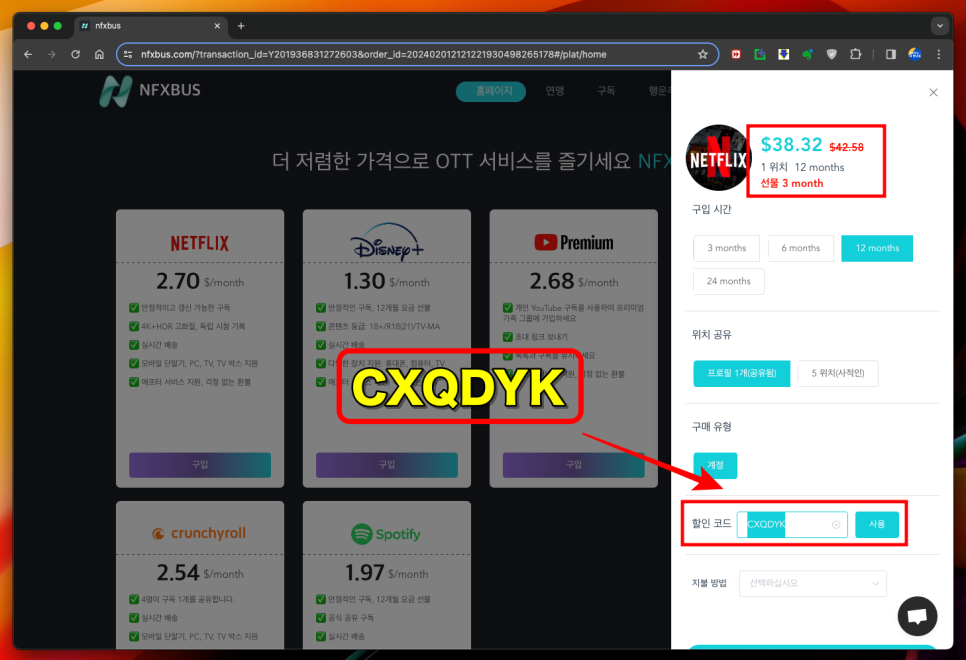The height and width of the screenshot is (660, 966).
Task: Open the 지불 방법 payment dropdown
Action: tap(813, 584)
